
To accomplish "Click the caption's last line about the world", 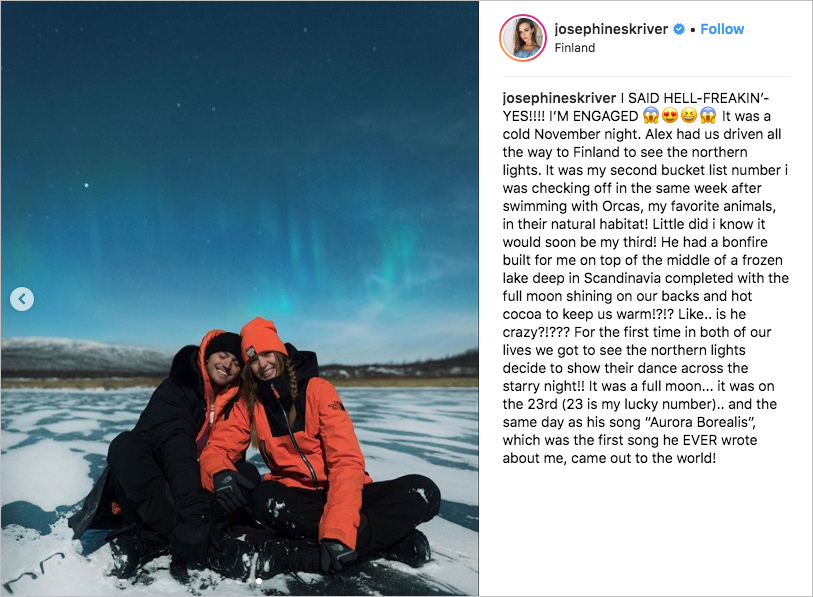I will pos(609,458).
